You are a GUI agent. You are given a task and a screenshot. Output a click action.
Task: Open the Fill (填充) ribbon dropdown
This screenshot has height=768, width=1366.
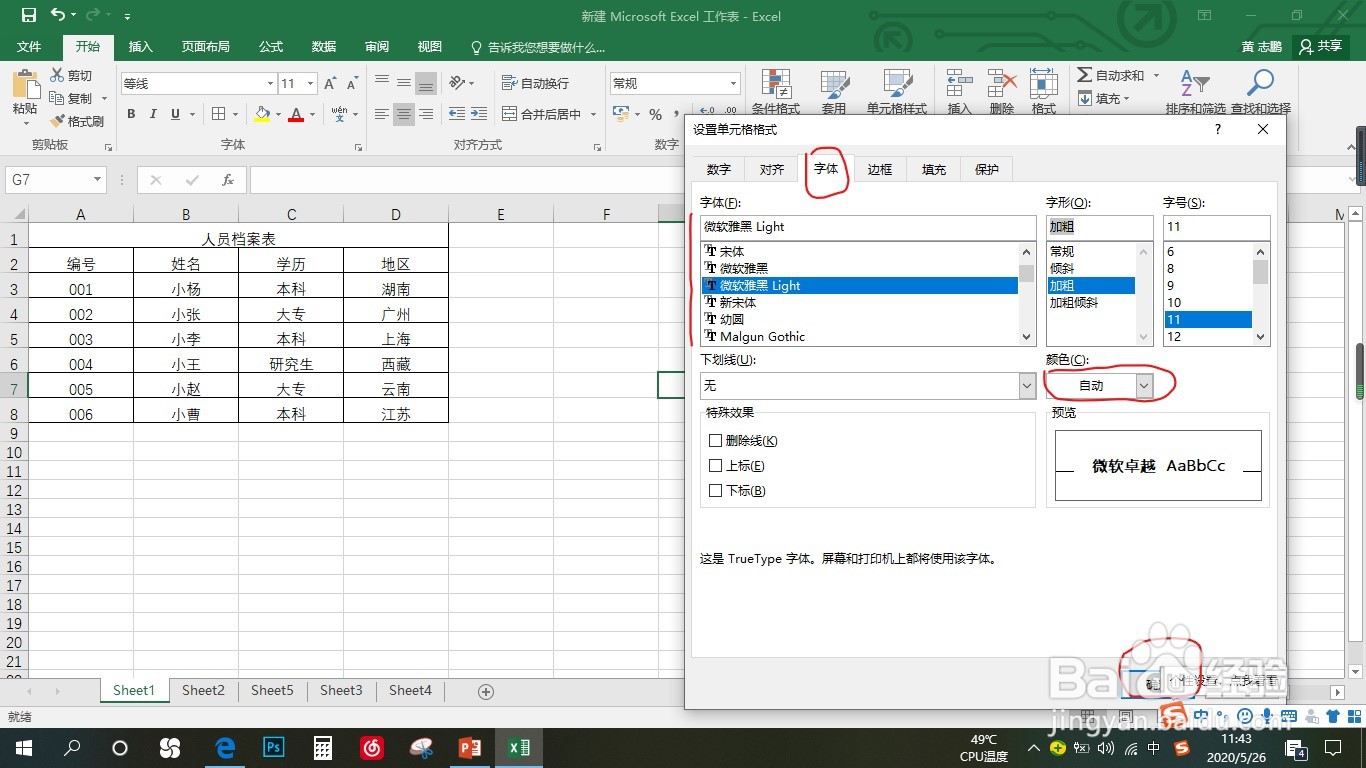(x=1127, y=99)
